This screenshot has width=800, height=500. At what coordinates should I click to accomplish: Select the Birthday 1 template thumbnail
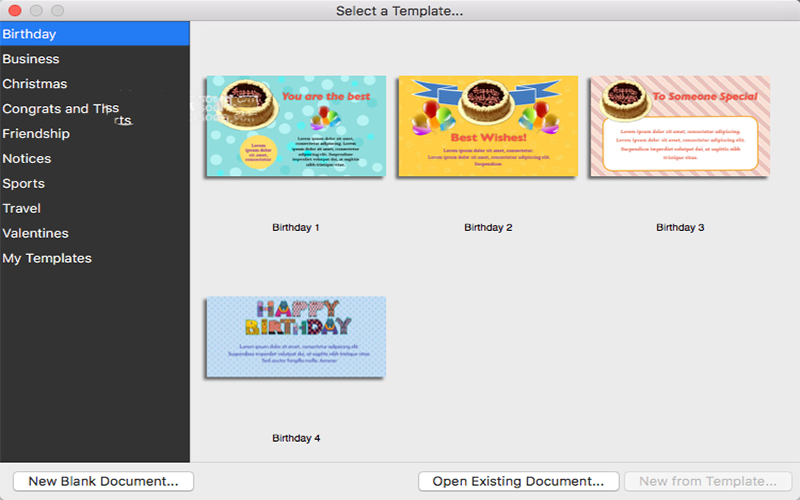(x=296, y=126)
